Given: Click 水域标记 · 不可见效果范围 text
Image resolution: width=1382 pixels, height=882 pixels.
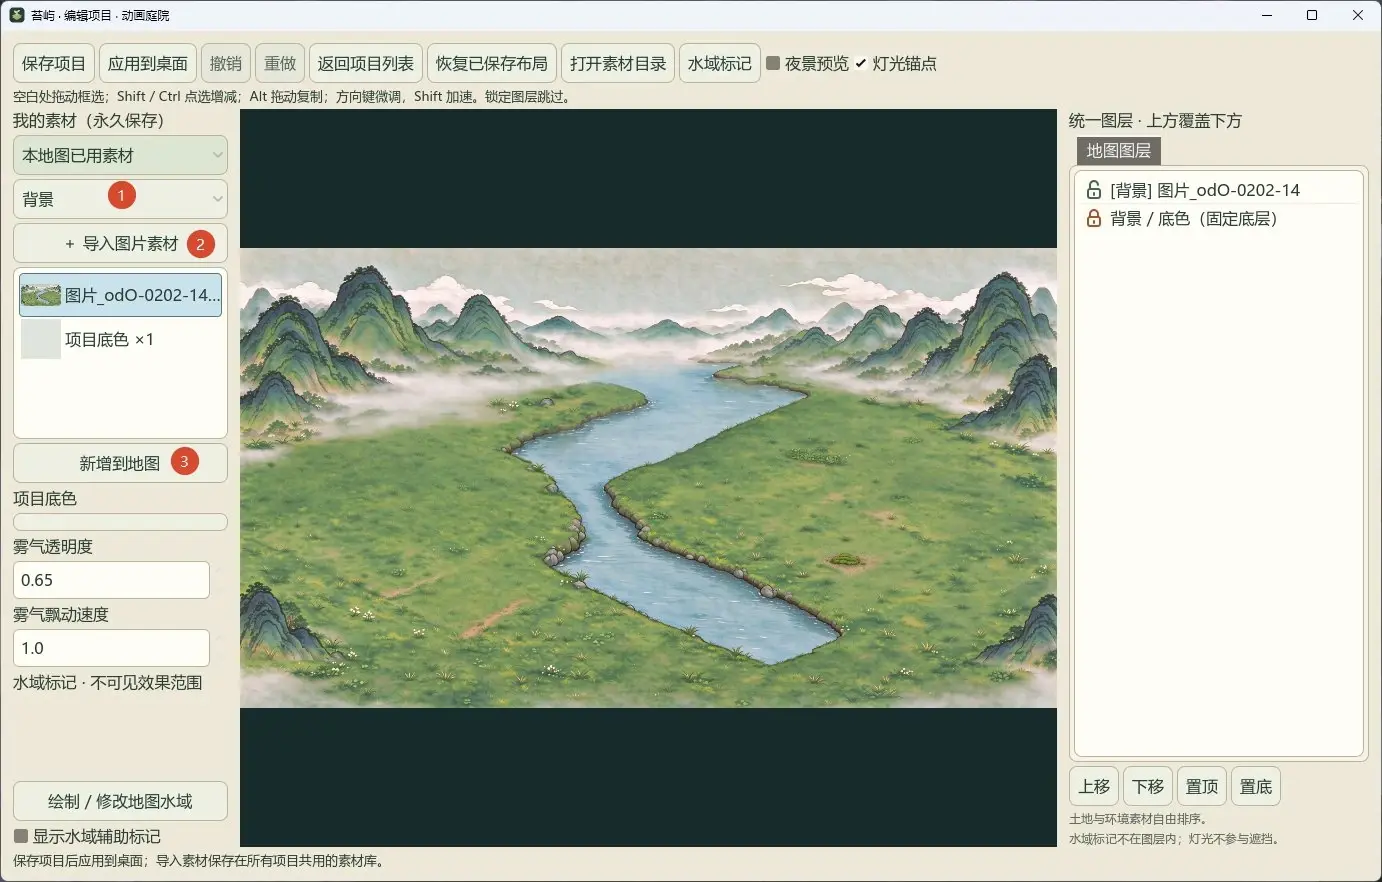Looking at the screenshot, I should click(108, 682).
